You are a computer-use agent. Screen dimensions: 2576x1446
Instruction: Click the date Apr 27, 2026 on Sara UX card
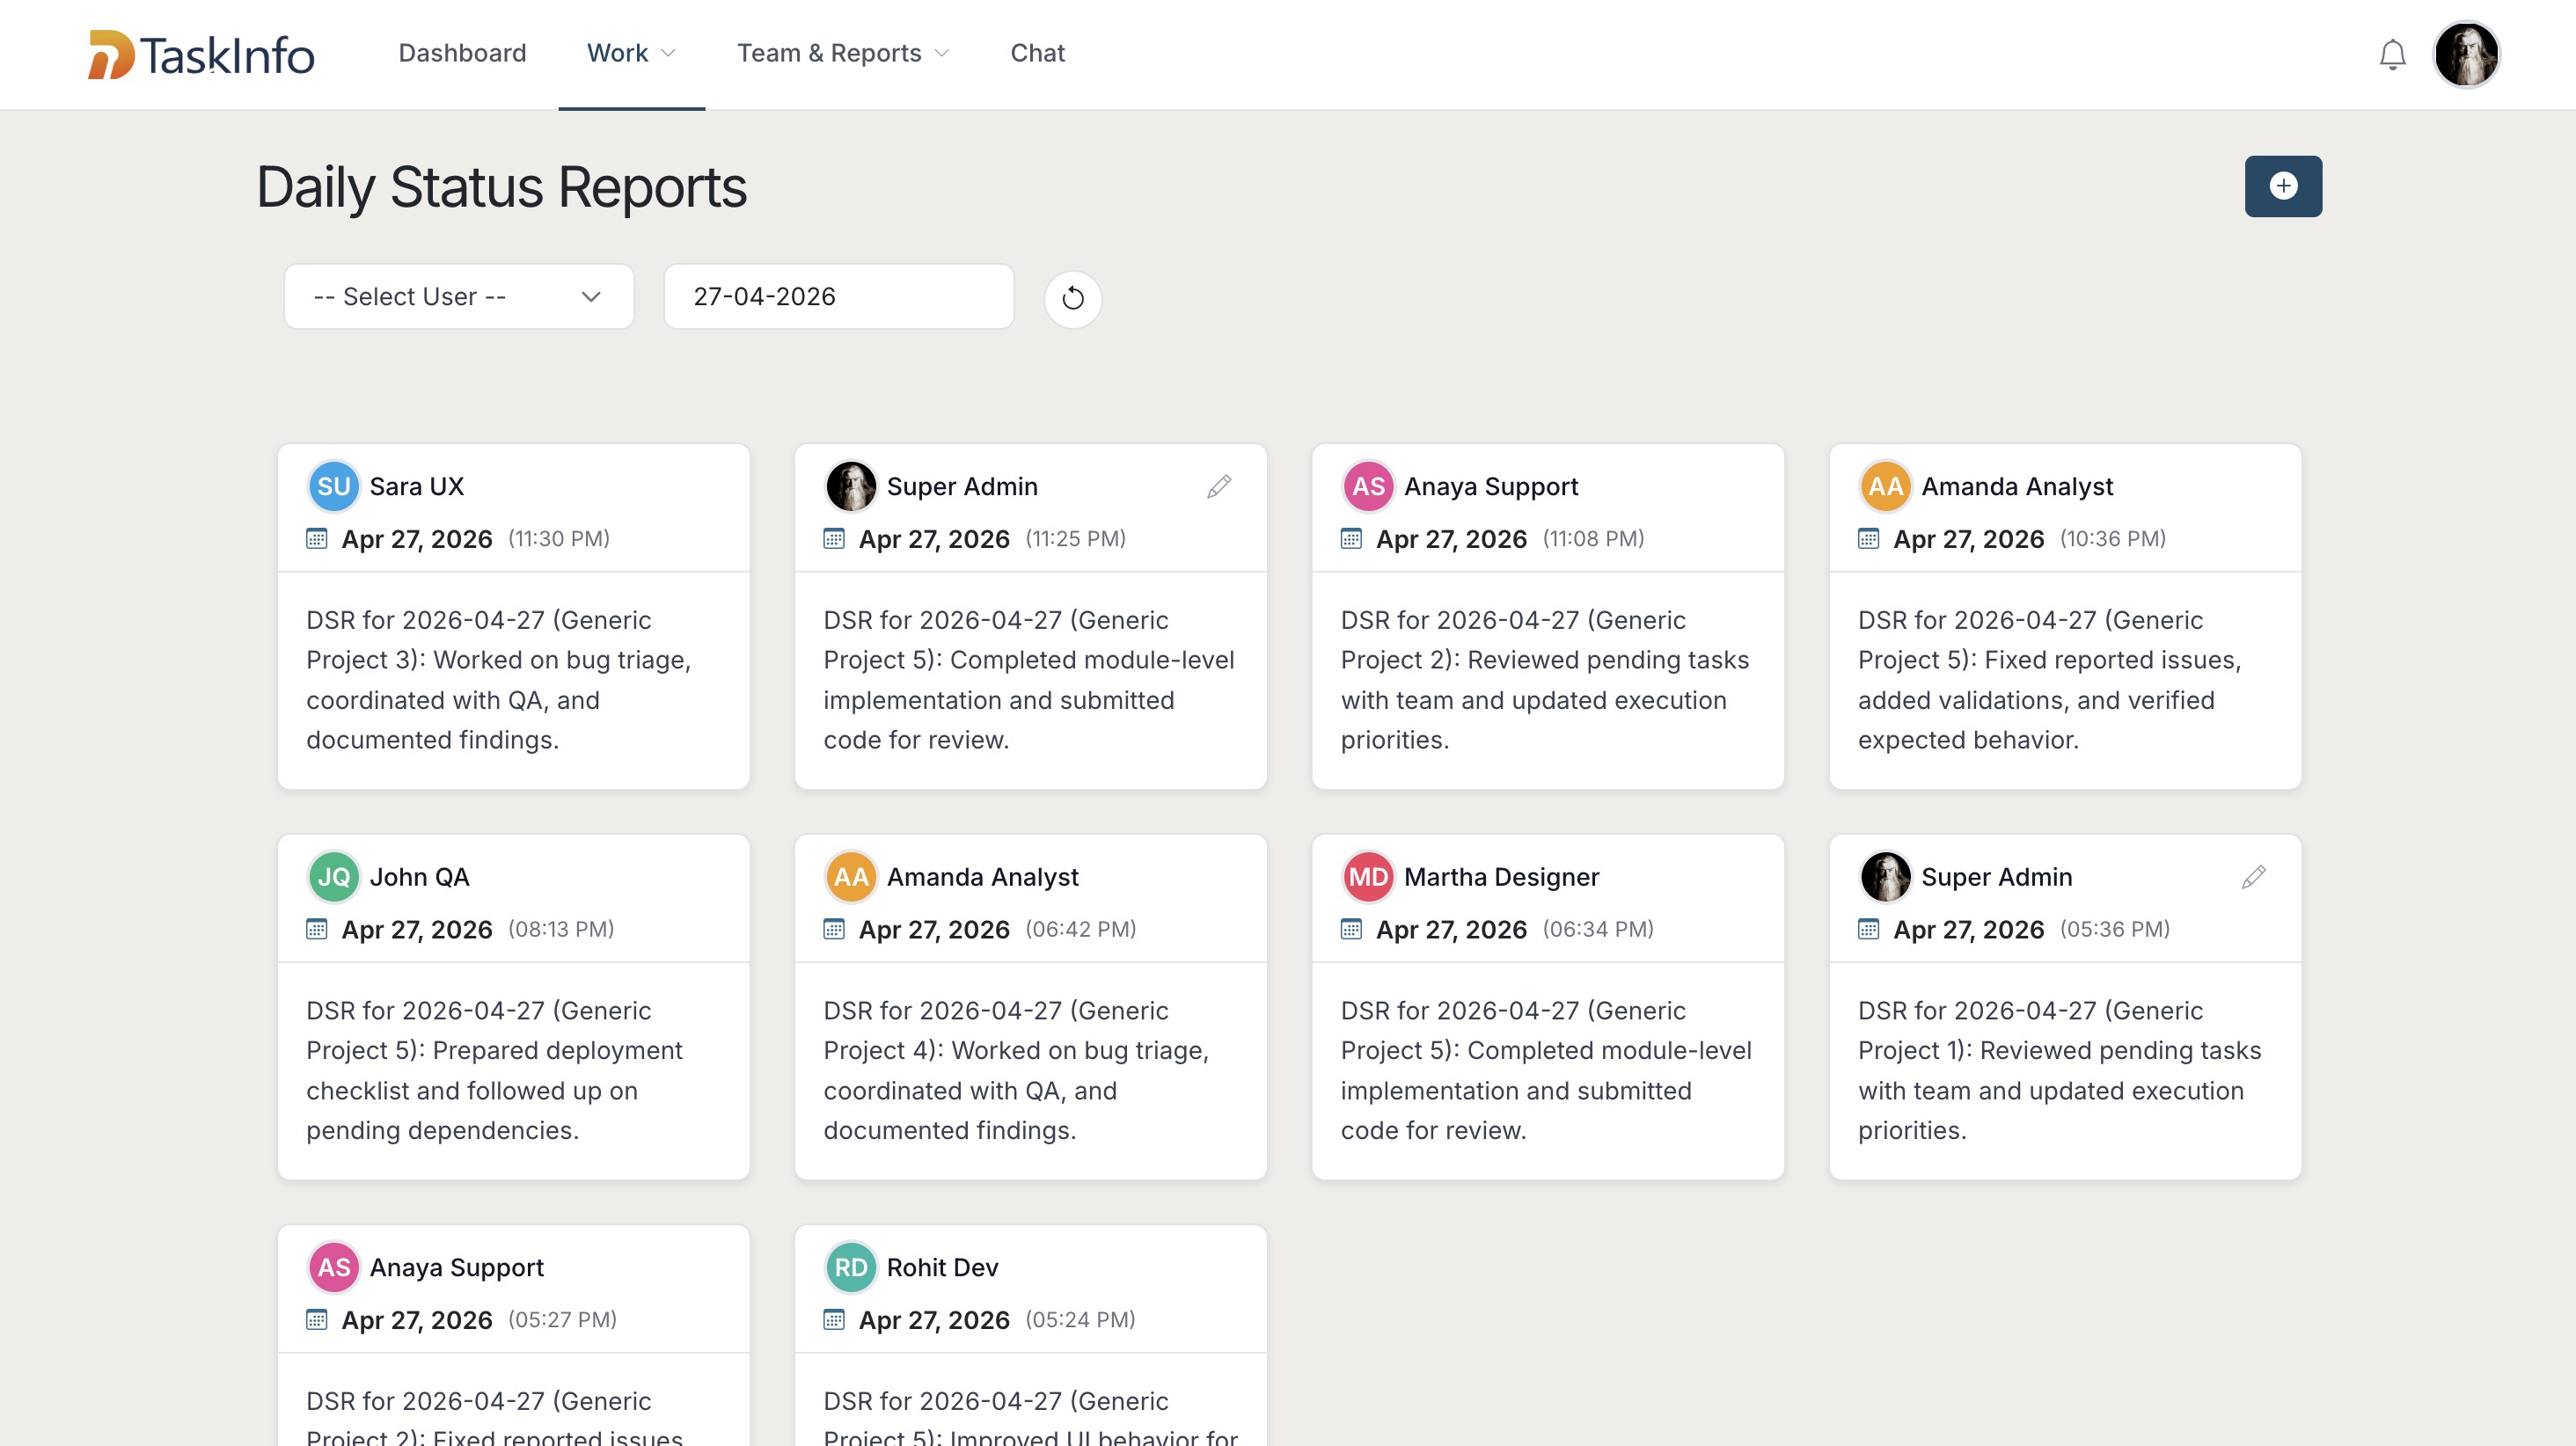click(x=417, y=539)
